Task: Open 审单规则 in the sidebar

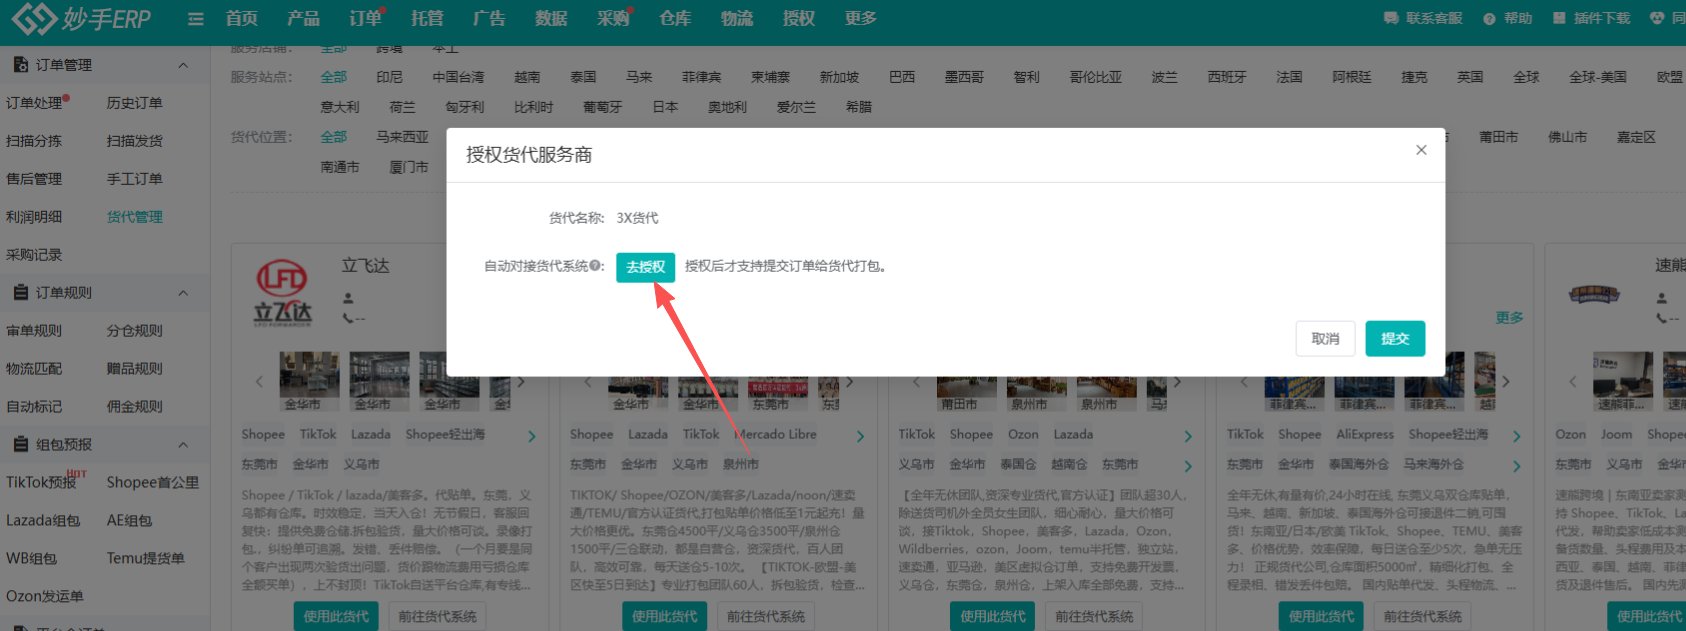Action: pyautogui.click(x=34, y=331)
